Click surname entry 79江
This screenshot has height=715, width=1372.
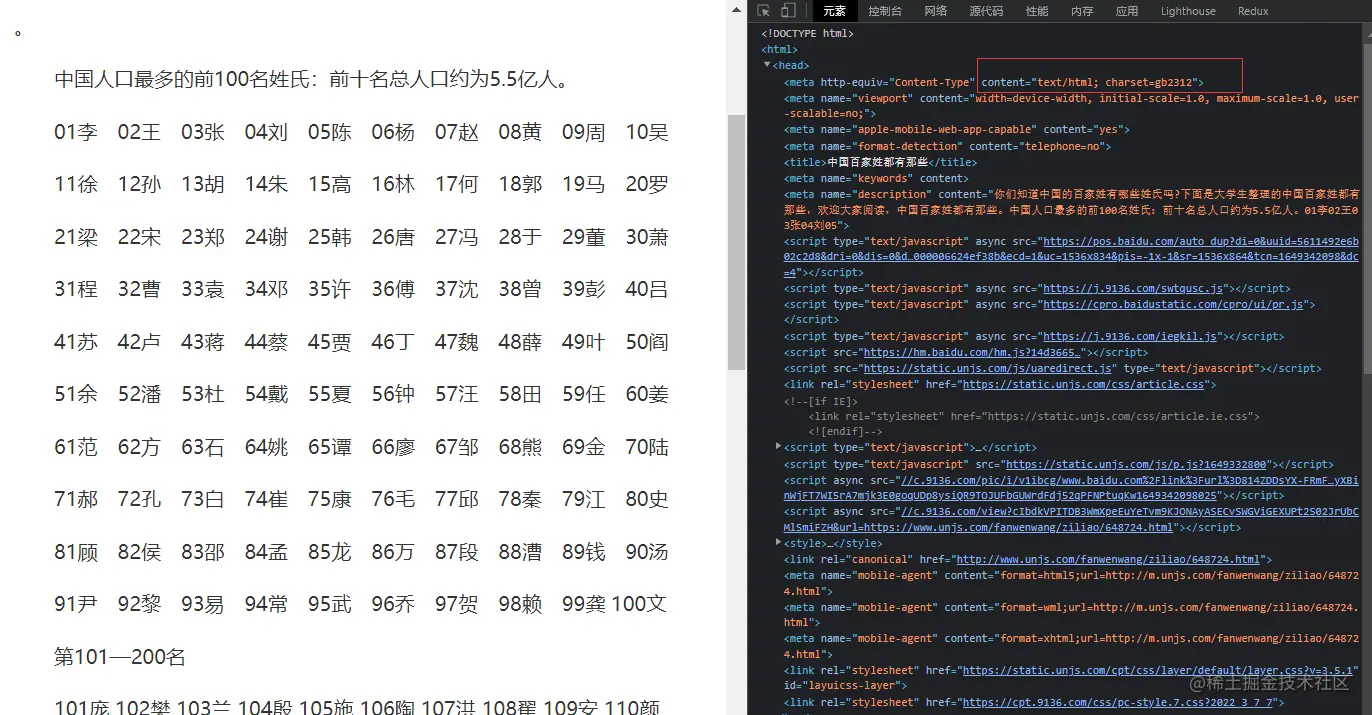point(584,499)
